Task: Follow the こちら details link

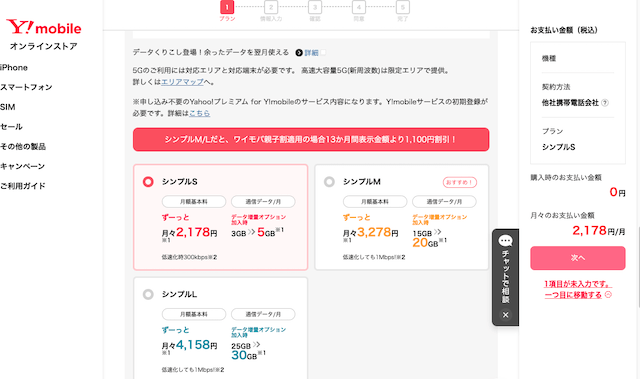Action: tap(200, 113)
